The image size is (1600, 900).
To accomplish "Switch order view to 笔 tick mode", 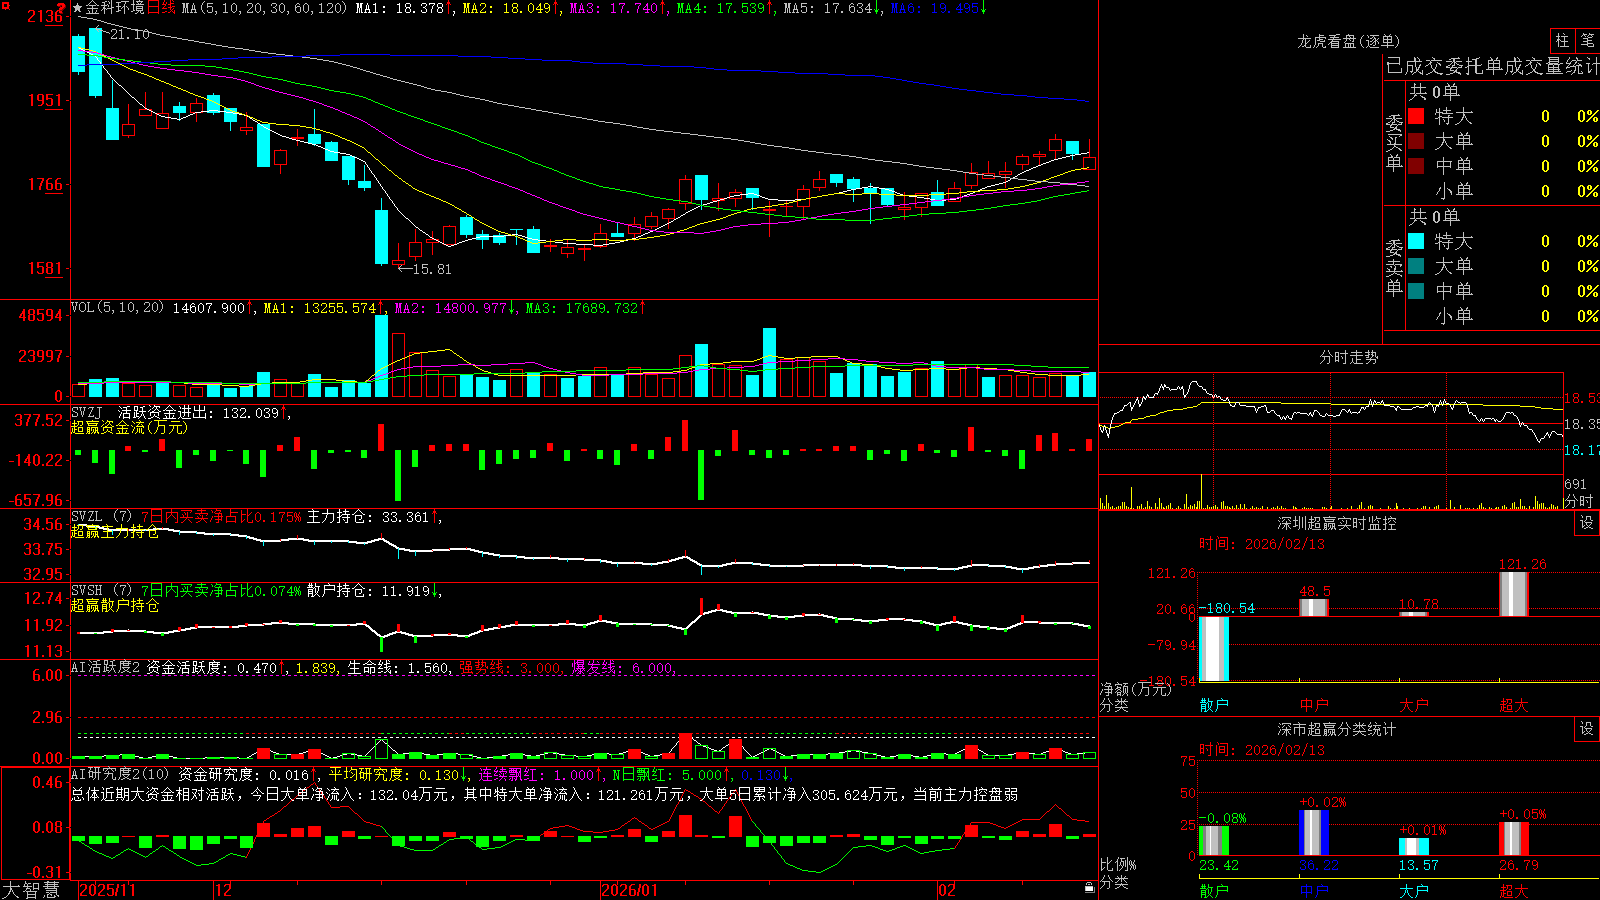I will 1587,40.
